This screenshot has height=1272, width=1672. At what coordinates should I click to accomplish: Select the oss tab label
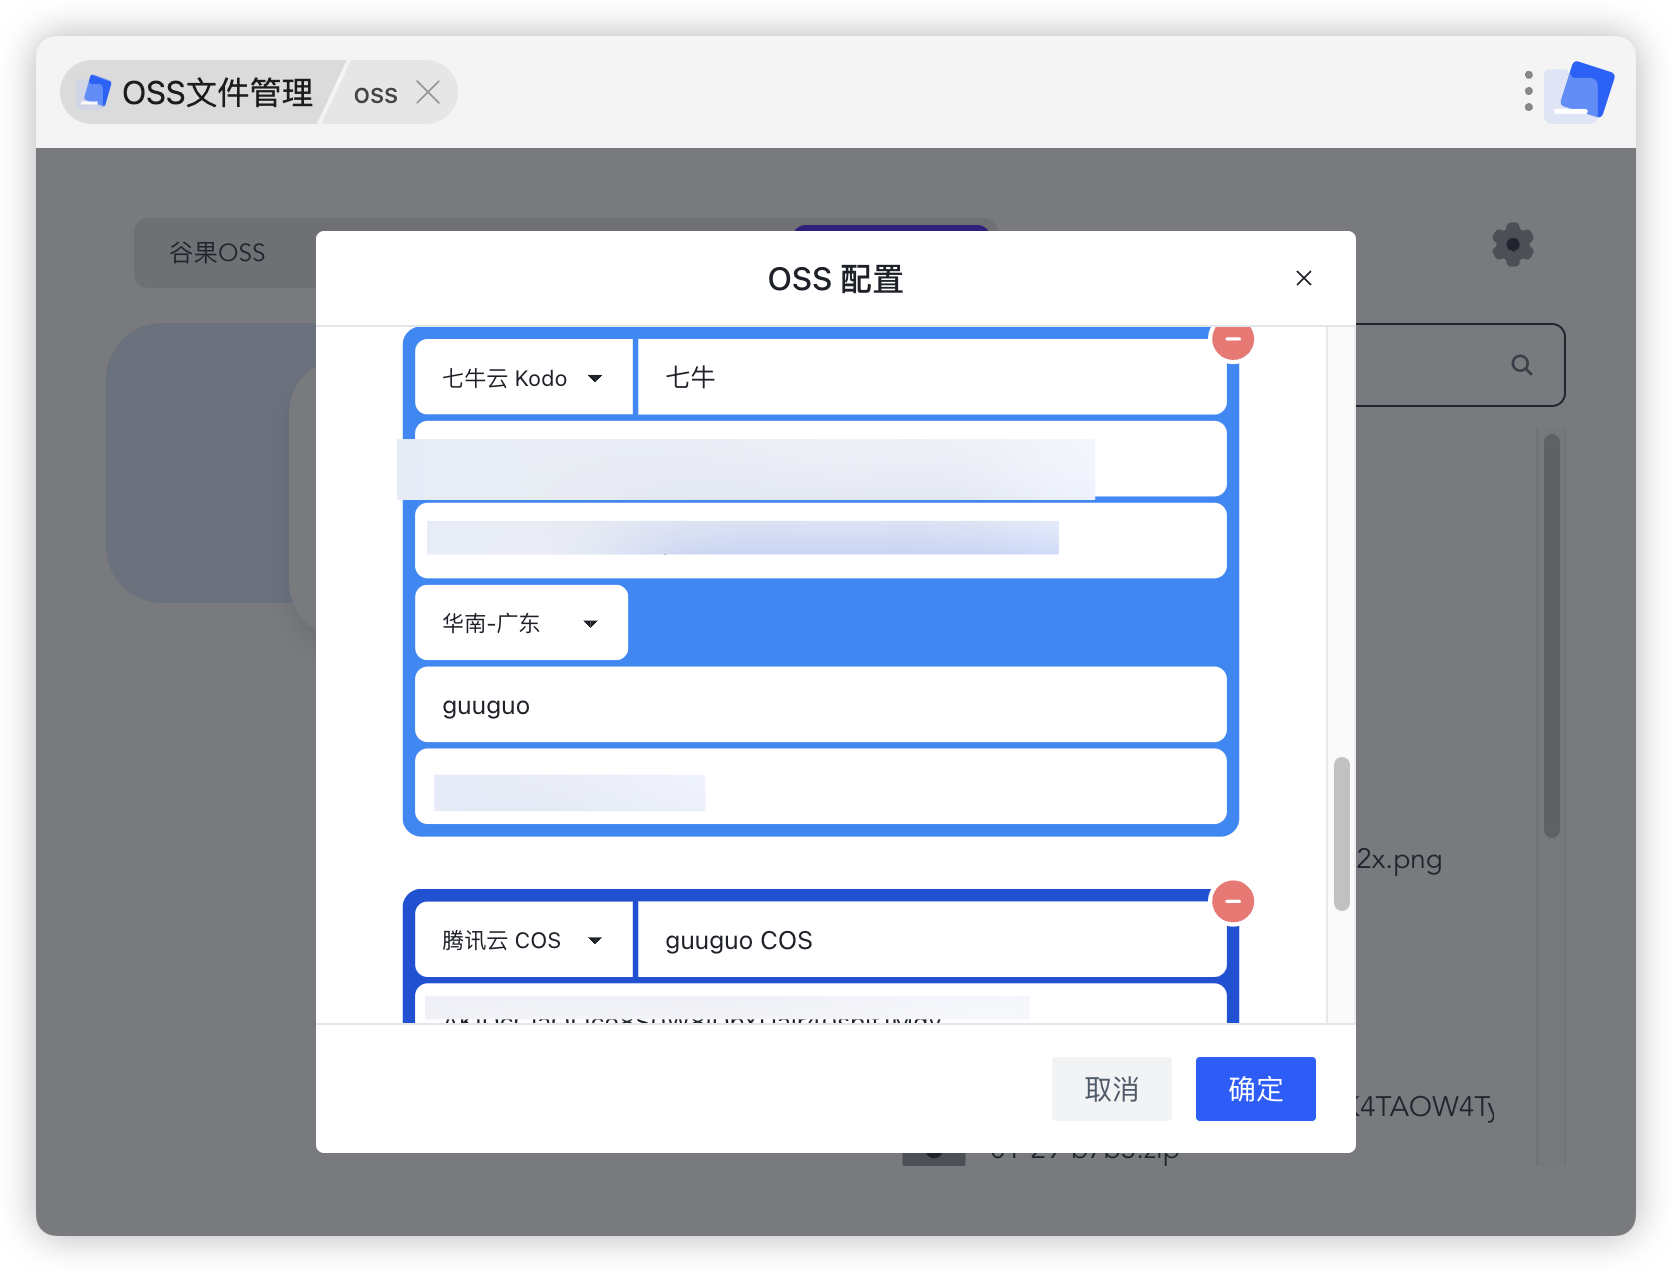(x=375, y=94)
